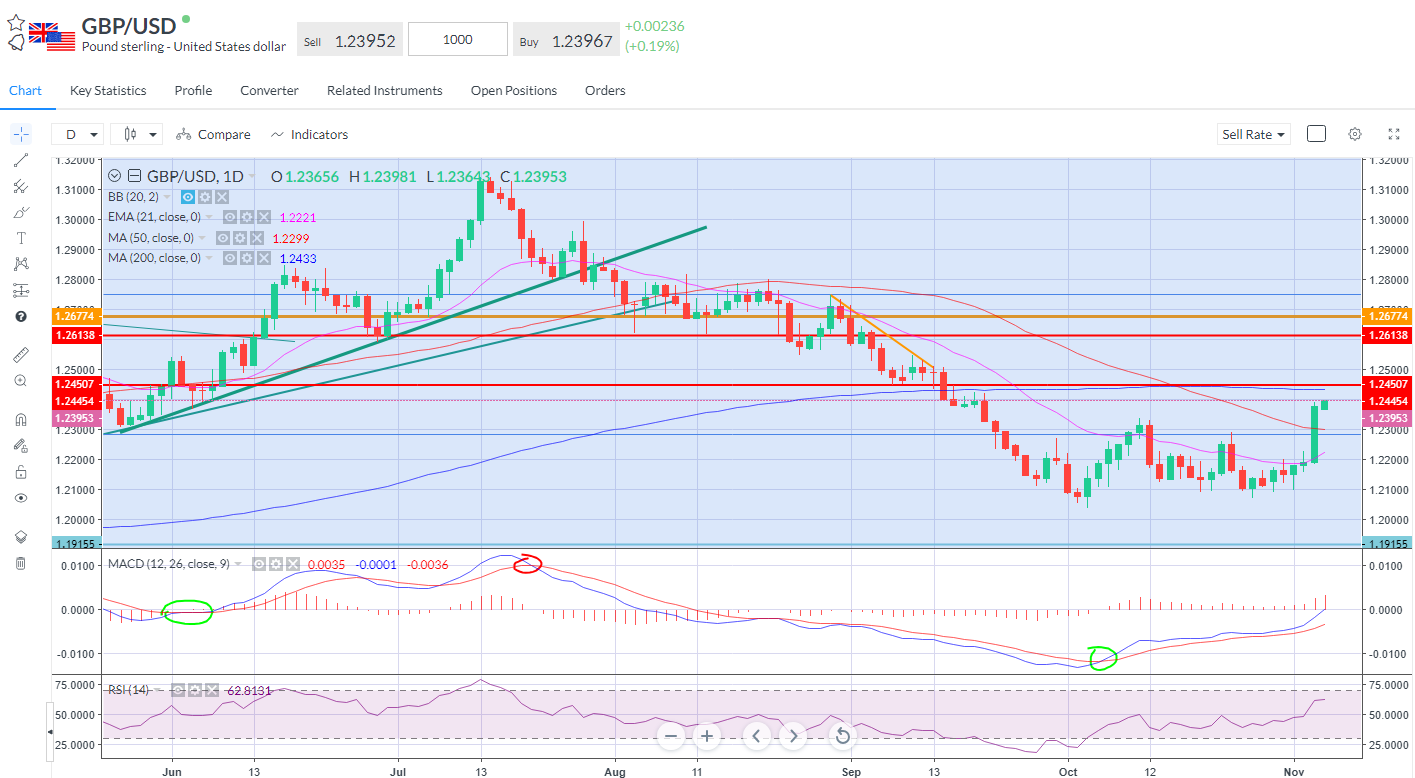The image size is (1415, 778).
Task: Open the object tree layers icon
Action: (20, 537)
